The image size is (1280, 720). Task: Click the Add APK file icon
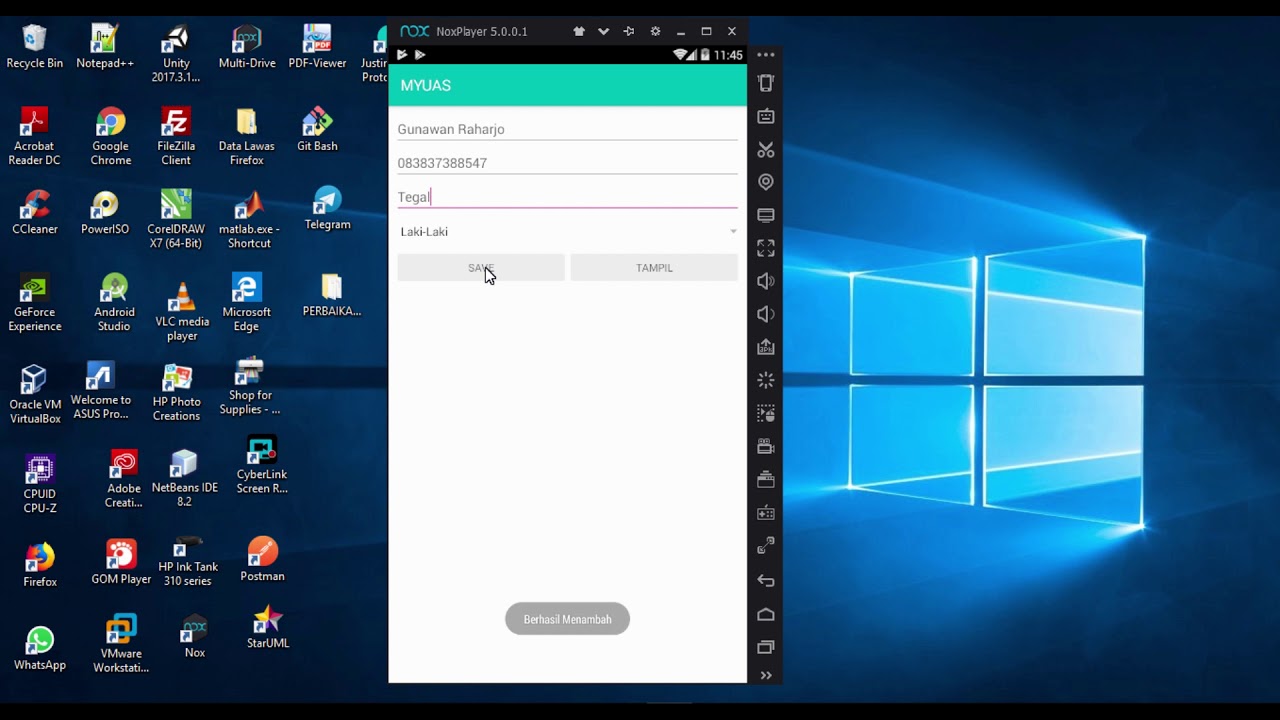[766, 347]
